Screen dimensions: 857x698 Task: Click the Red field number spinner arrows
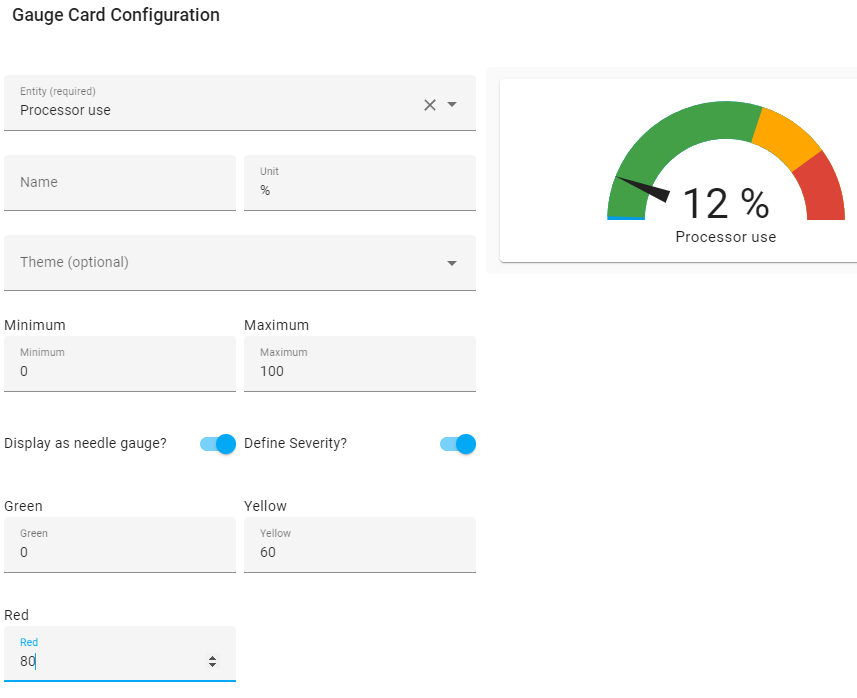[x=213, y=661]
